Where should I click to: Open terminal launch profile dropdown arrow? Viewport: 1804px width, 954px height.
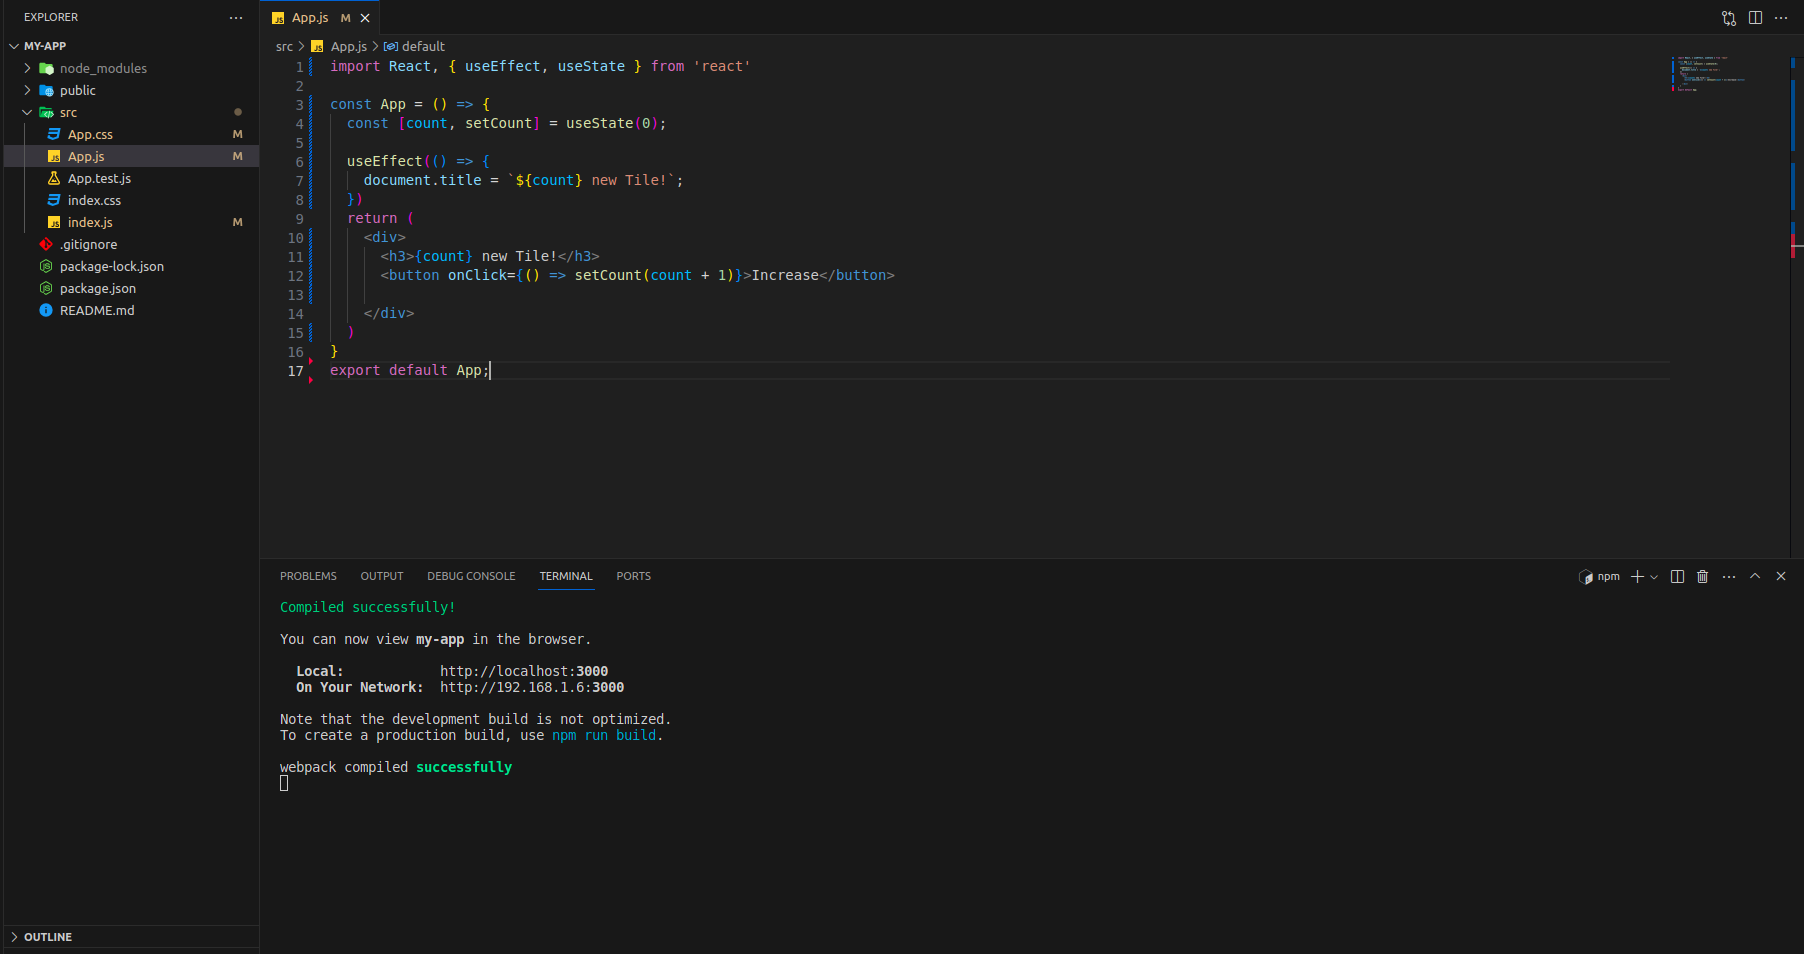pos(1654,577)
